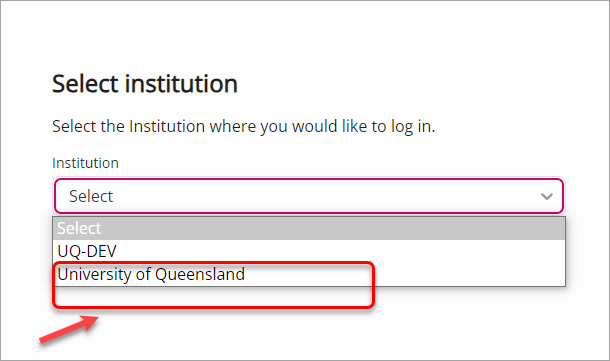Click the Select institution heading
This screenshot has width=610, height=361.
point(145,84)
